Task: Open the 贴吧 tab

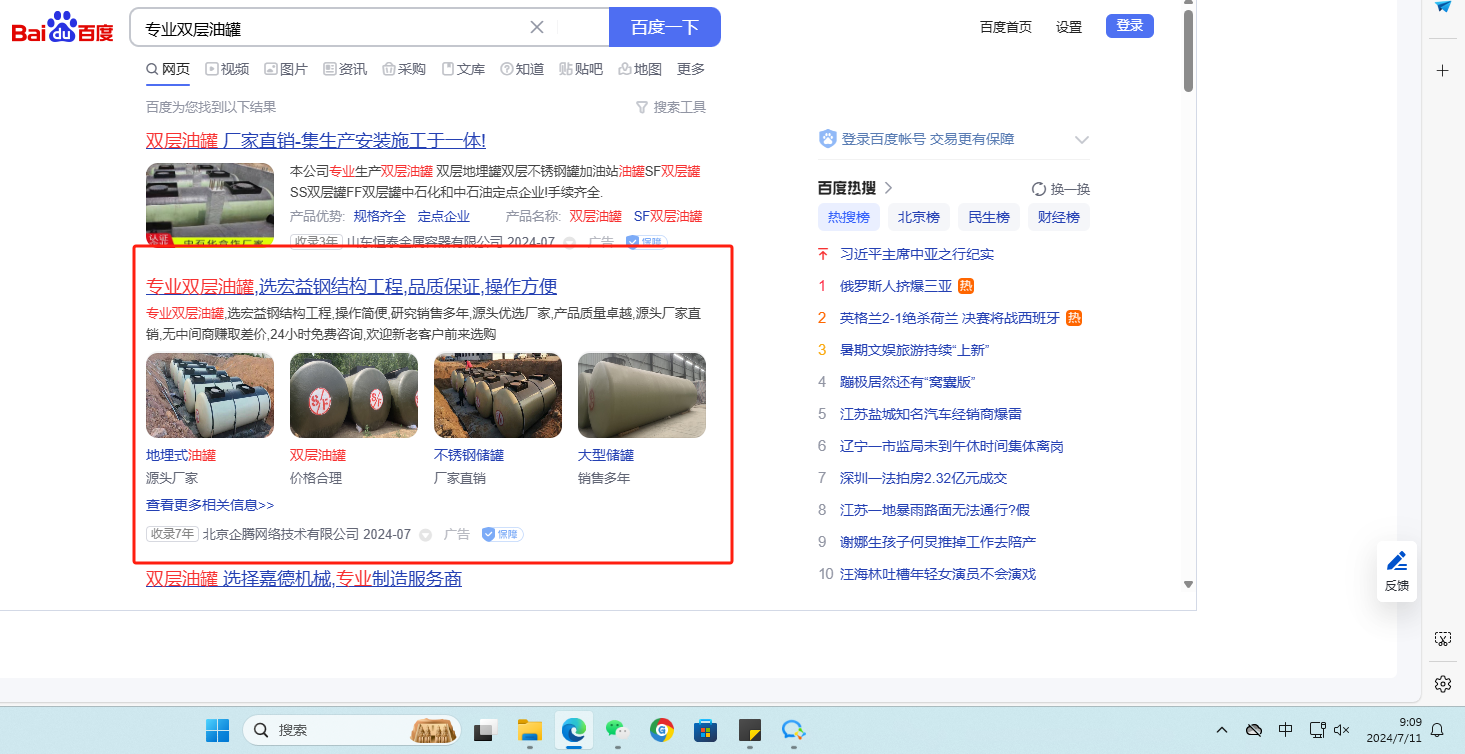Action: pyautogui.click(x=581, y=69)
